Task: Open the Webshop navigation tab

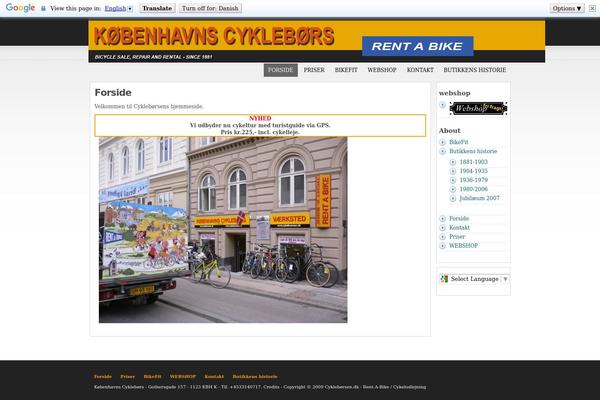Action: pyautogui.click(x=382, y=70)
